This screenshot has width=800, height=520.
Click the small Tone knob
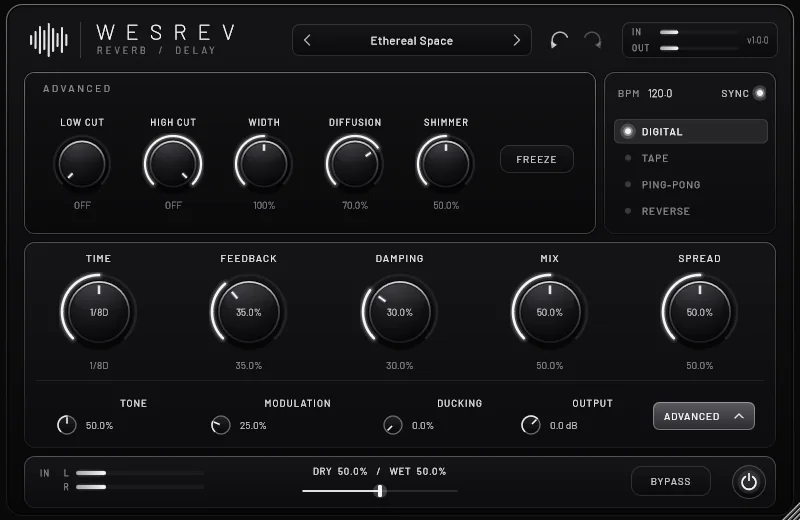(66, 425)
